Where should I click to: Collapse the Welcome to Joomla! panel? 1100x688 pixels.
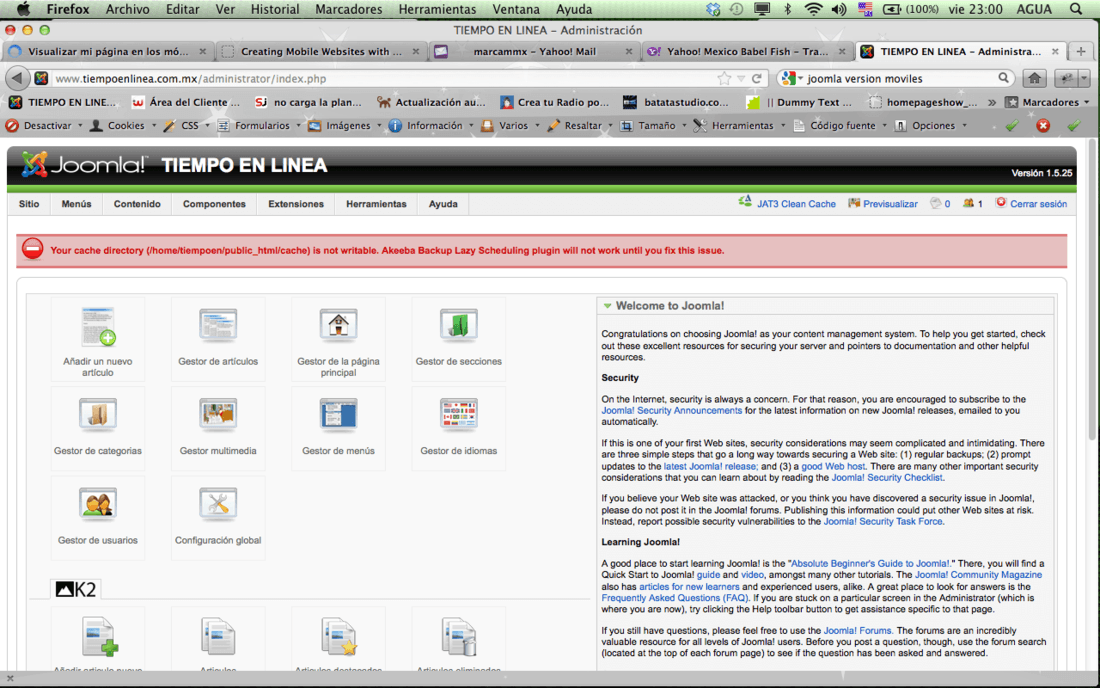click(608, 306)
